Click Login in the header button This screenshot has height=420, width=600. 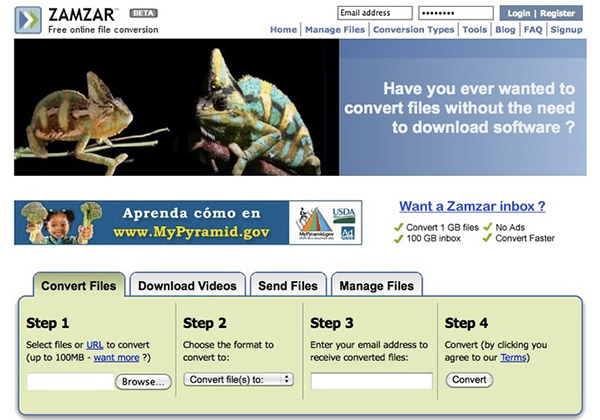[518, 13]
